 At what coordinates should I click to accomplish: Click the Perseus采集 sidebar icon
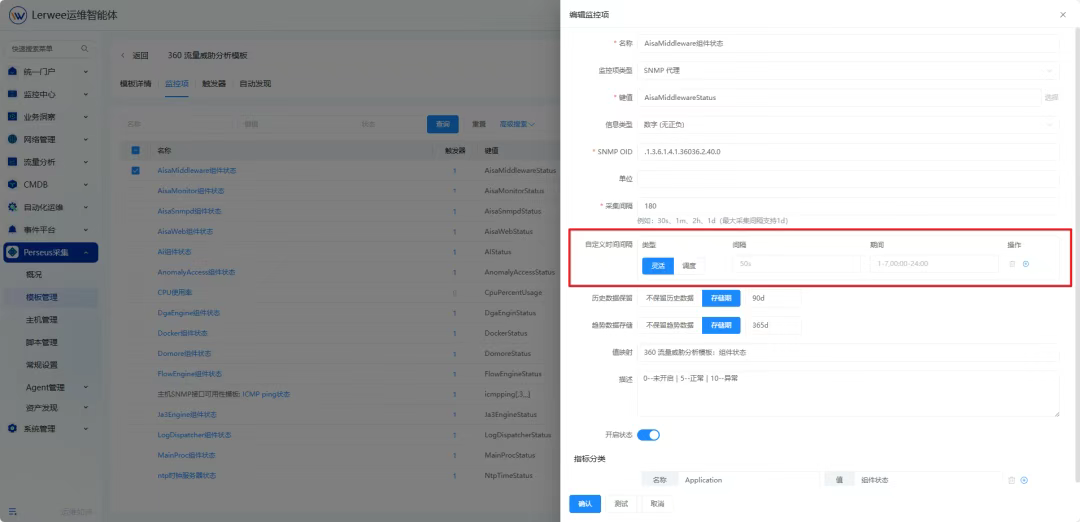(x=14, y=252)
